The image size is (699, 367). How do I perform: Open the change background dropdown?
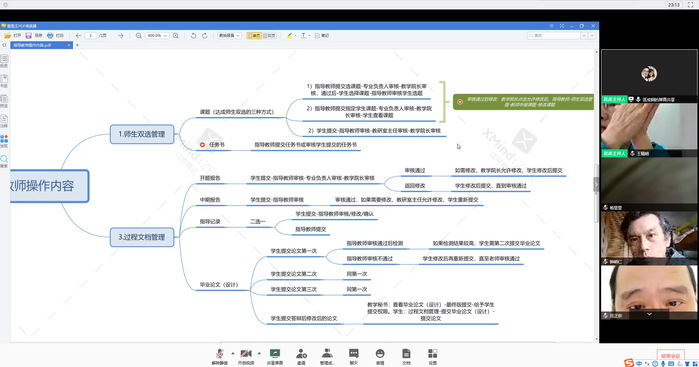229,35
